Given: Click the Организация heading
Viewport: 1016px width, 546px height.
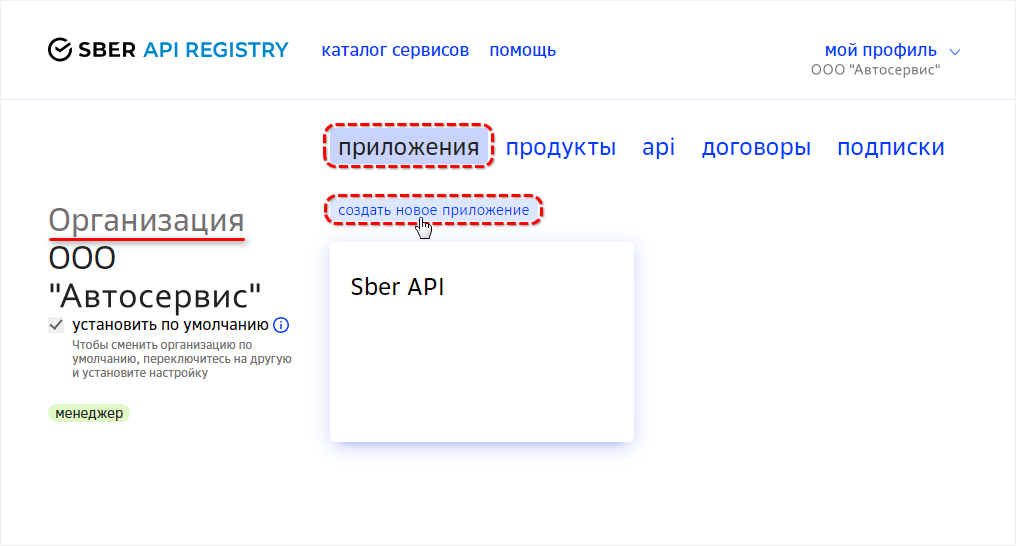Looking at the screenshot, I should point(146,220).
